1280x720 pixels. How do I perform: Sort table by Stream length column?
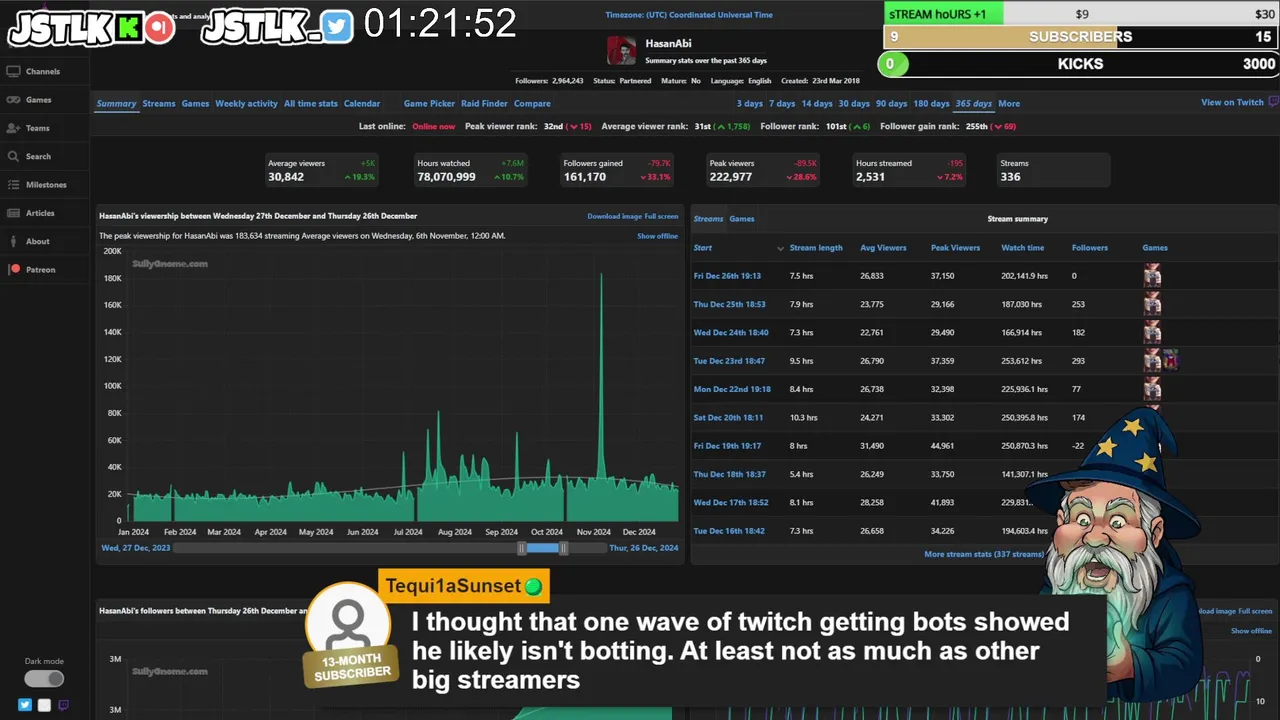pyautogui.click(x=816, y=248)
